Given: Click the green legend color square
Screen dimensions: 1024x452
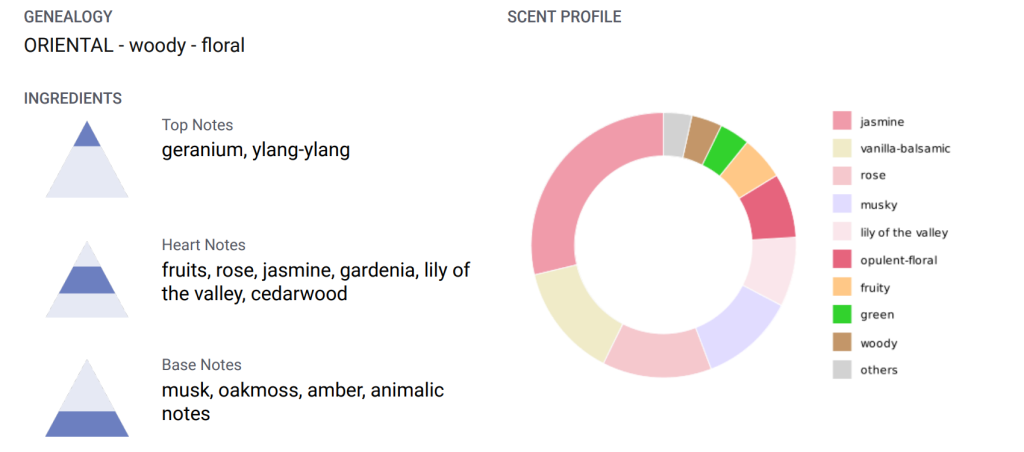Looking at the screenshot, I should click(842, 314).
